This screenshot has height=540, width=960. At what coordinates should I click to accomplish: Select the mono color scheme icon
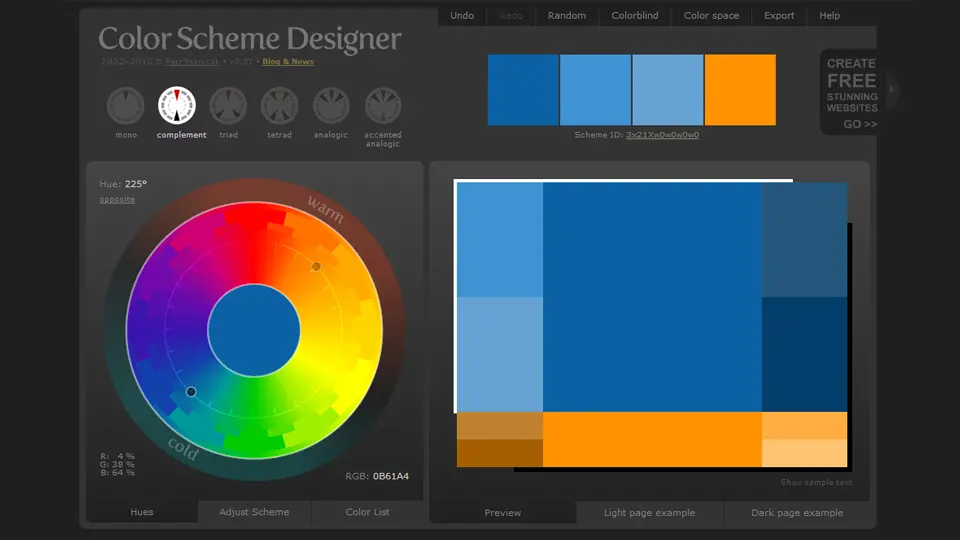(126, 105)
